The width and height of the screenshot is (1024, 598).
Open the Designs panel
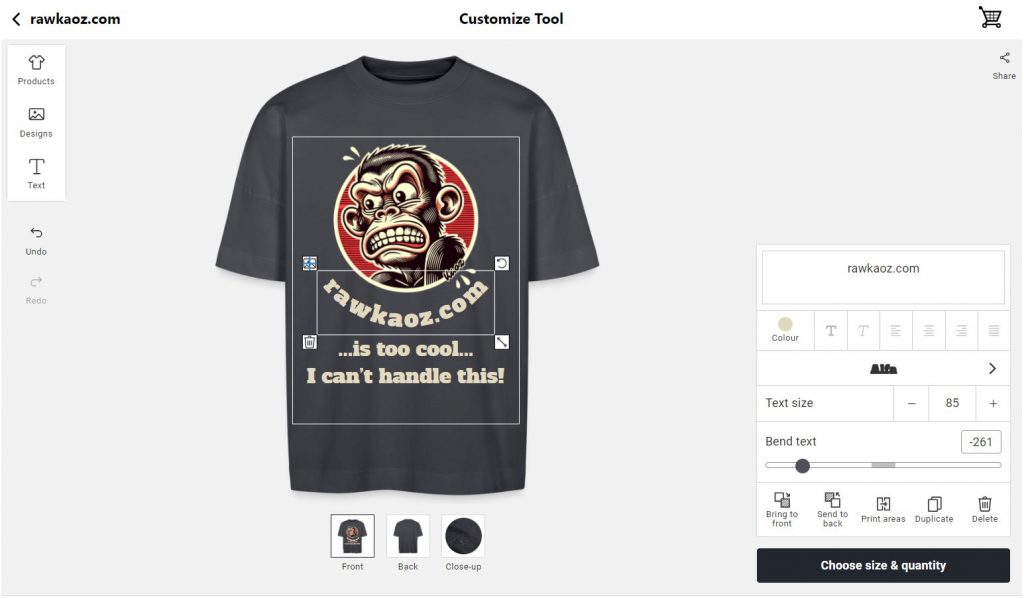click(x=36, y=122)
